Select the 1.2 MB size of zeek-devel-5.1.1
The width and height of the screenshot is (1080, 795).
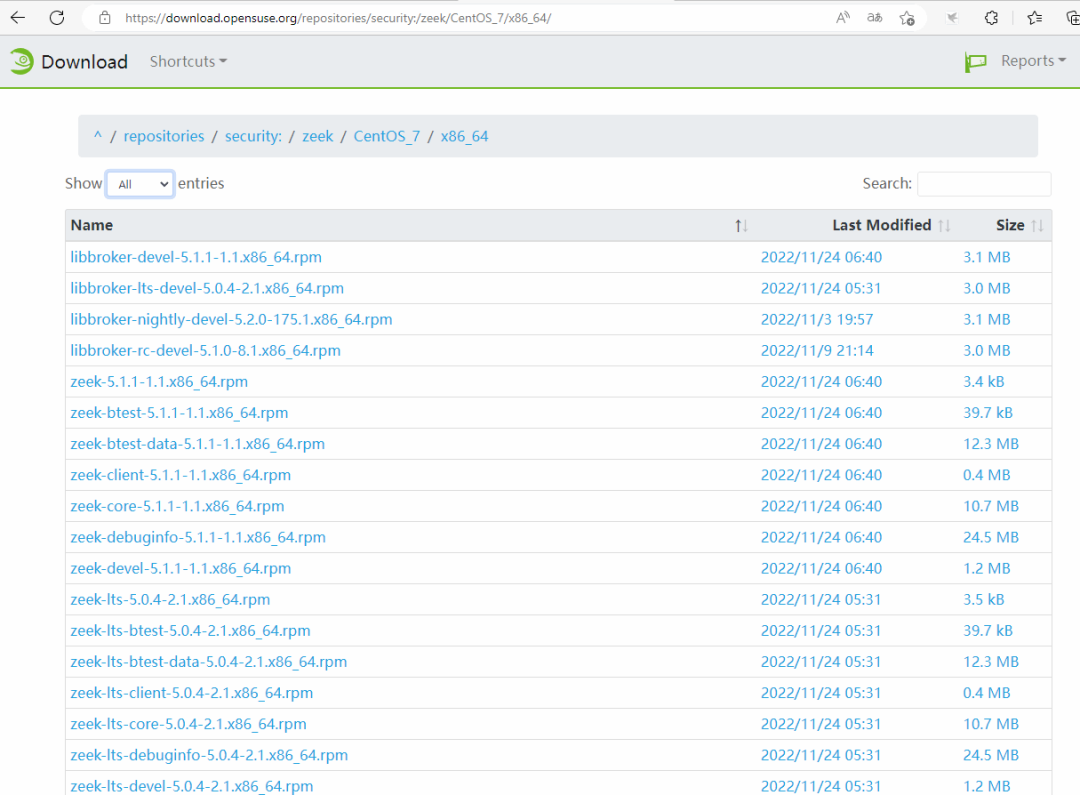986,568
